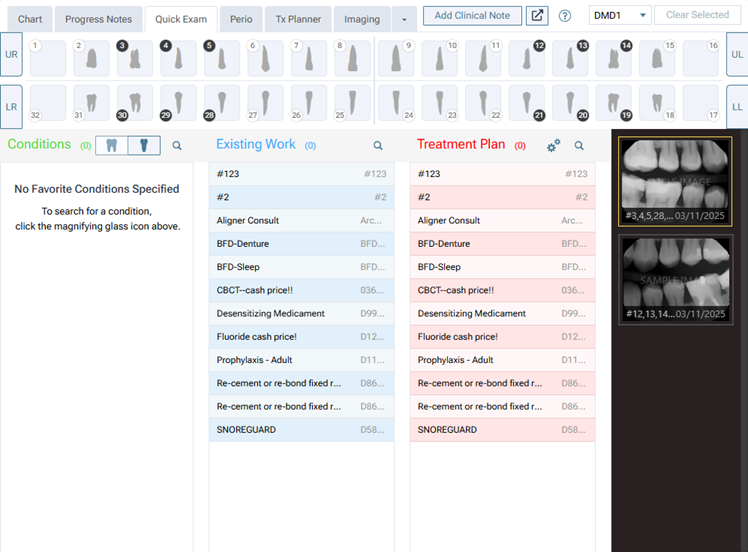The image size is (748, 552).
Task: Toggle the molar tooth view in Conditions
Action: [112, 145]
